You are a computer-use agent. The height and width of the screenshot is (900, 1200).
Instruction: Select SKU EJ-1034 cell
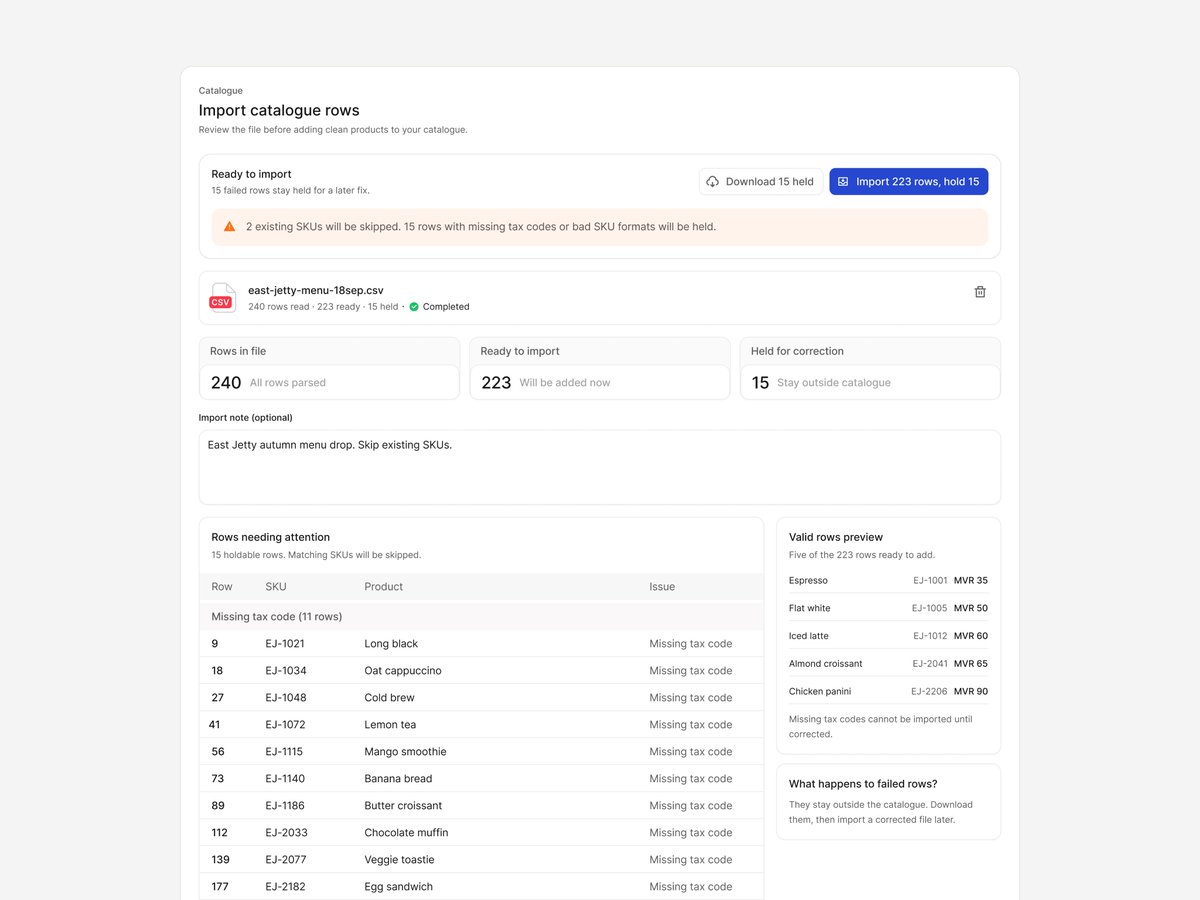coord(286,671)
